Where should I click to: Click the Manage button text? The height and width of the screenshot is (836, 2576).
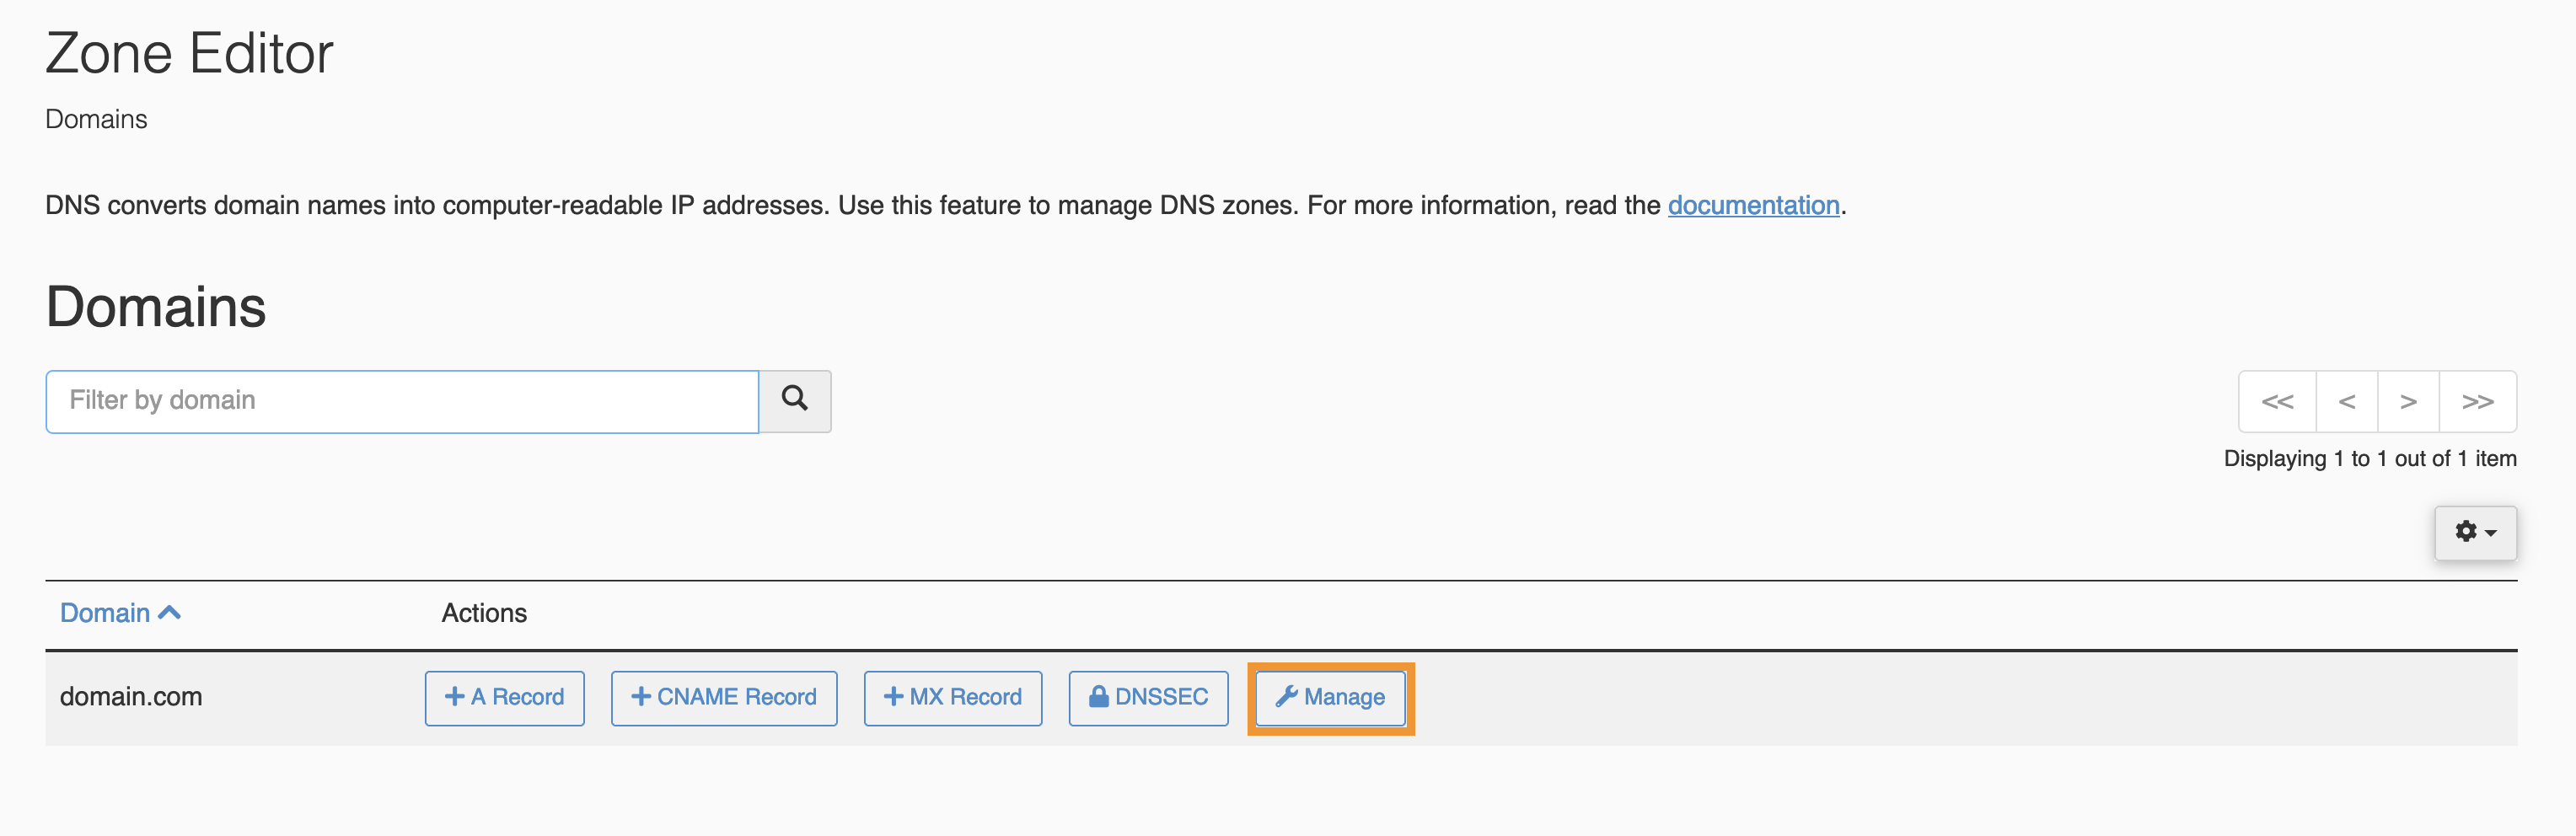(1344, 697)
